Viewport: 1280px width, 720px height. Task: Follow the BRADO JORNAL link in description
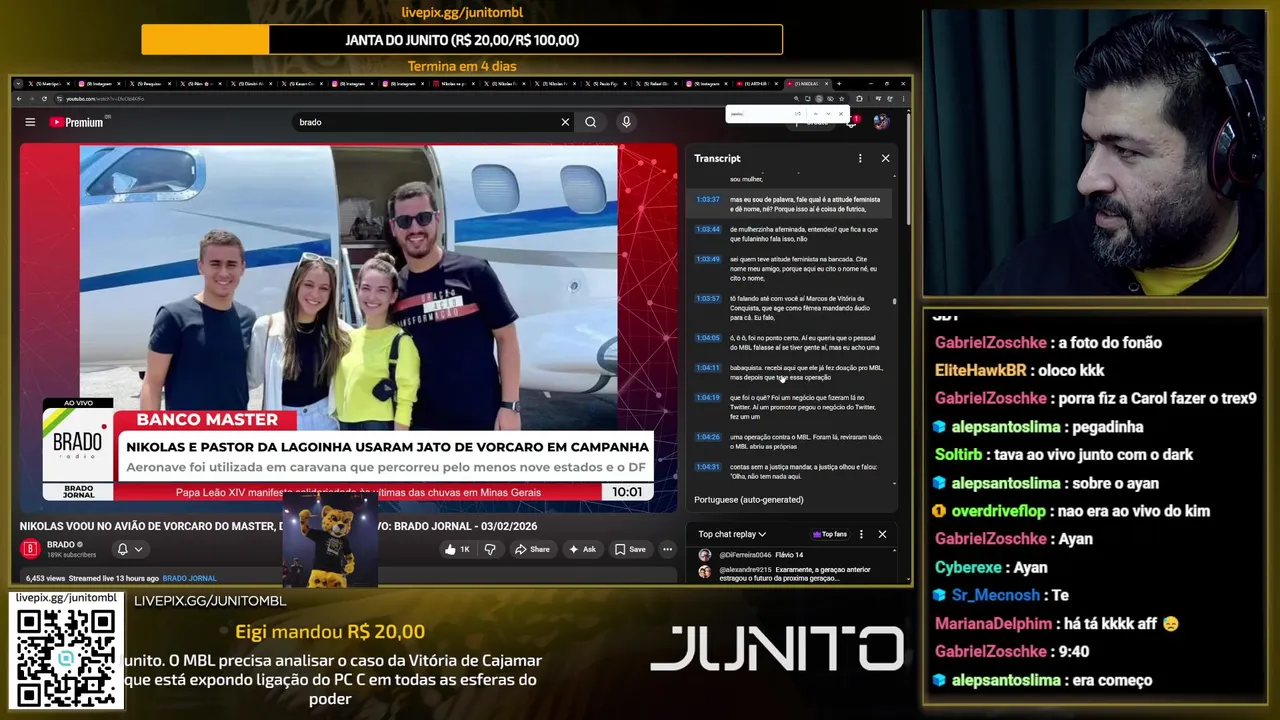(189, 578)
